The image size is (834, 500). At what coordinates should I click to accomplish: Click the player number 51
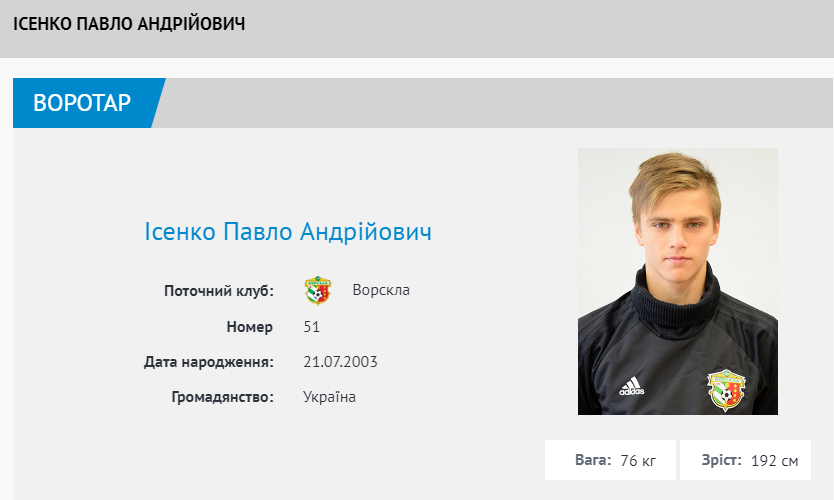311,327
